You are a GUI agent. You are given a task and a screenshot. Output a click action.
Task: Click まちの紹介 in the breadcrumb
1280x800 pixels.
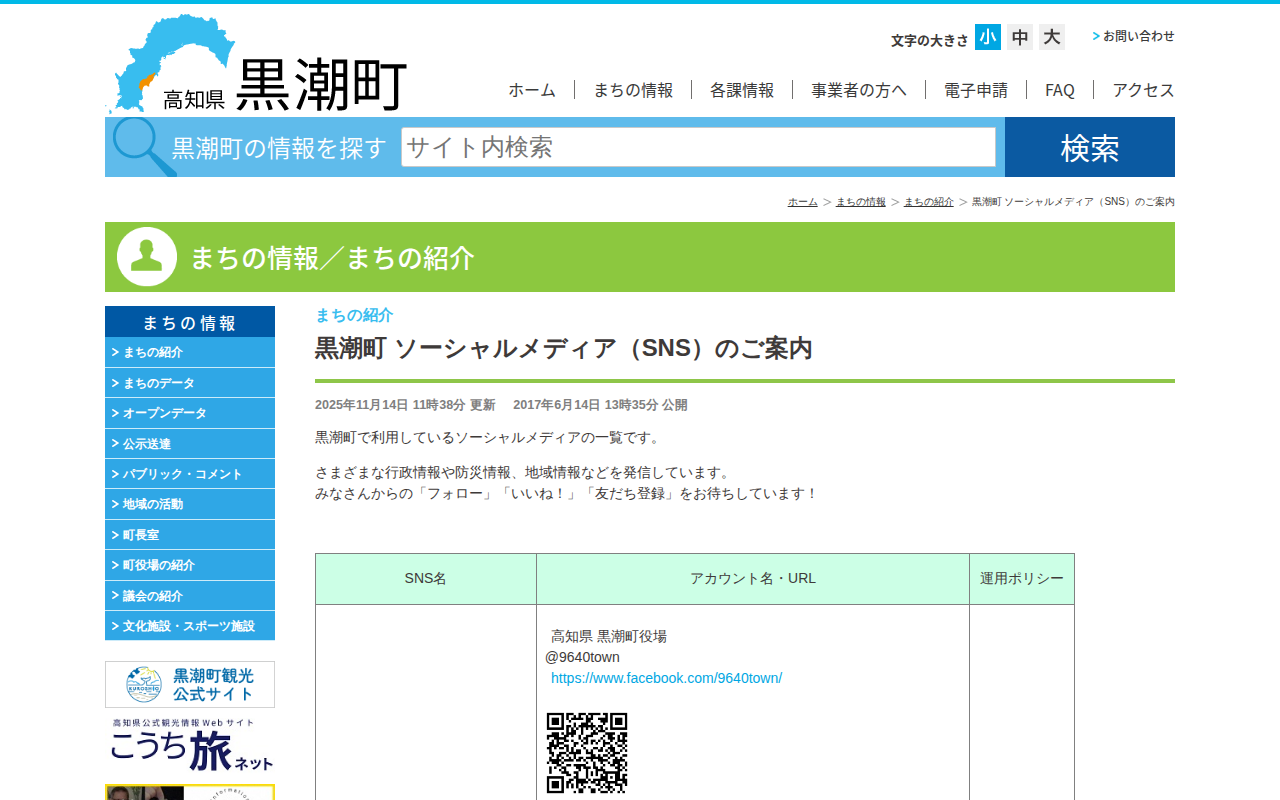tap(928, 202)
